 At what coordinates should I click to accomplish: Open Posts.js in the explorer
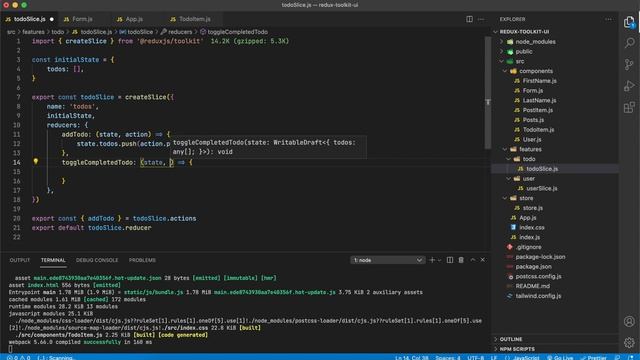point(533,120)
